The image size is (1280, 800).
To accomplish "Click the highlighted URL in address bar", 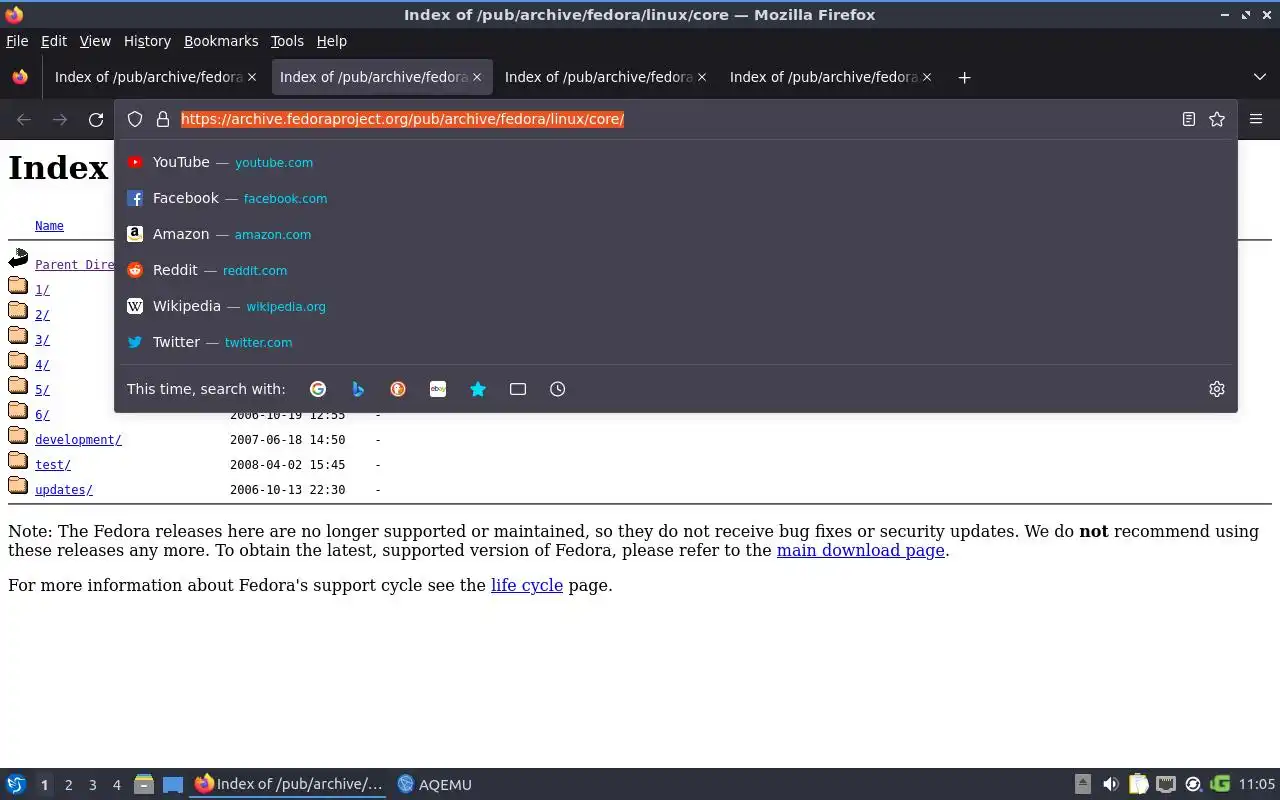I will (x=402, y=119).
